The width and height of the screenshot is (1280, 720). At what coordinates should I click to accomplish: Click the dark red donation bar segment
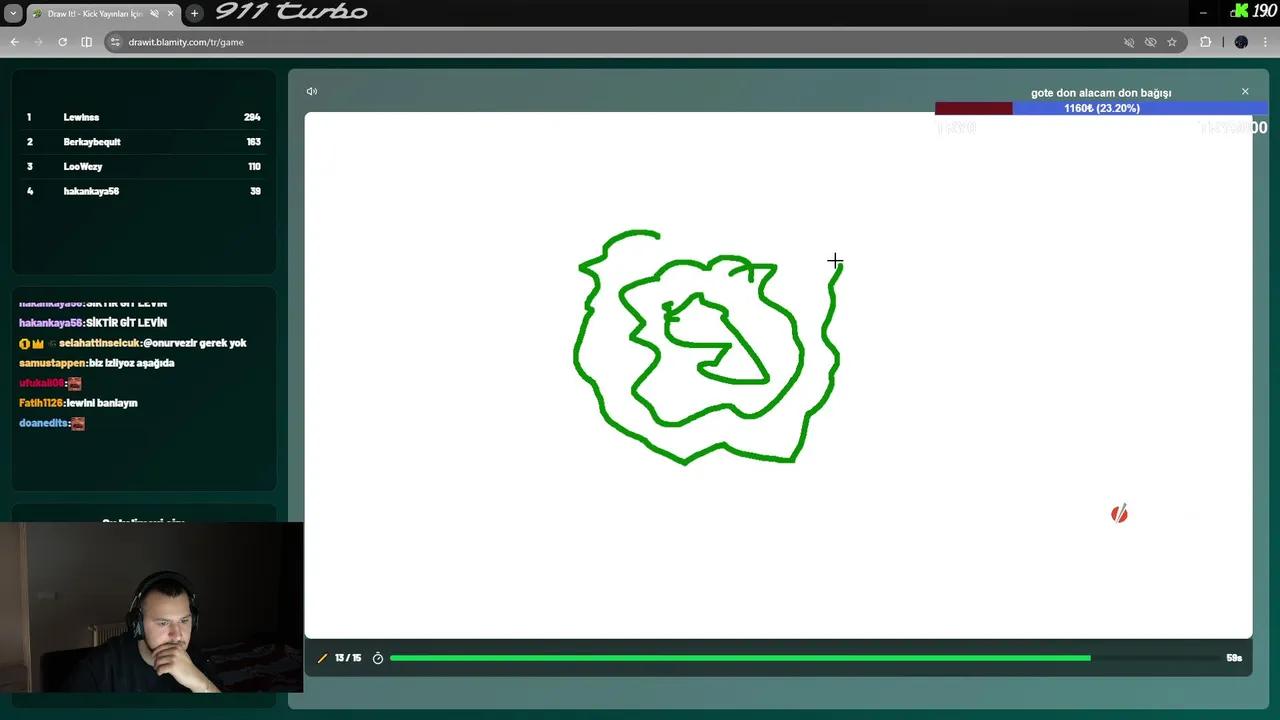click(x=974, y=108)
